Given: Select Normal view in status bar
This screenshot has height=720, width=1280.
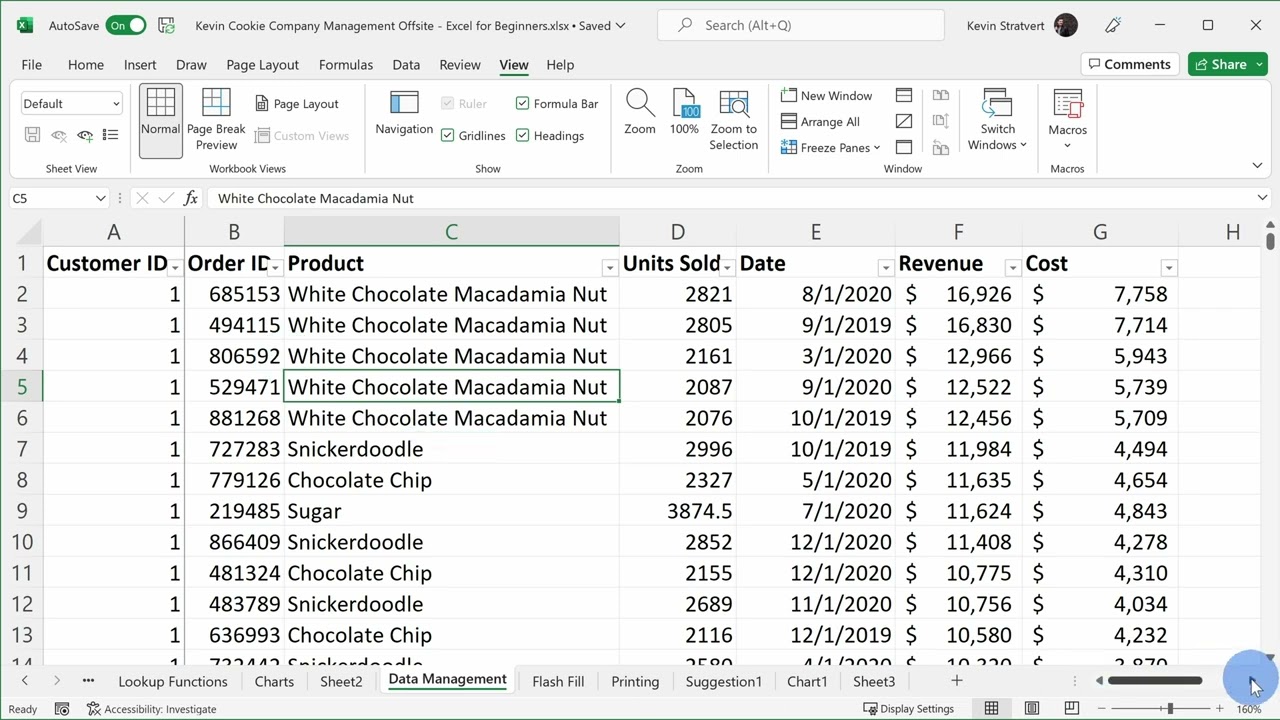Looking at the screenshot, I should (x=991, y=709).
